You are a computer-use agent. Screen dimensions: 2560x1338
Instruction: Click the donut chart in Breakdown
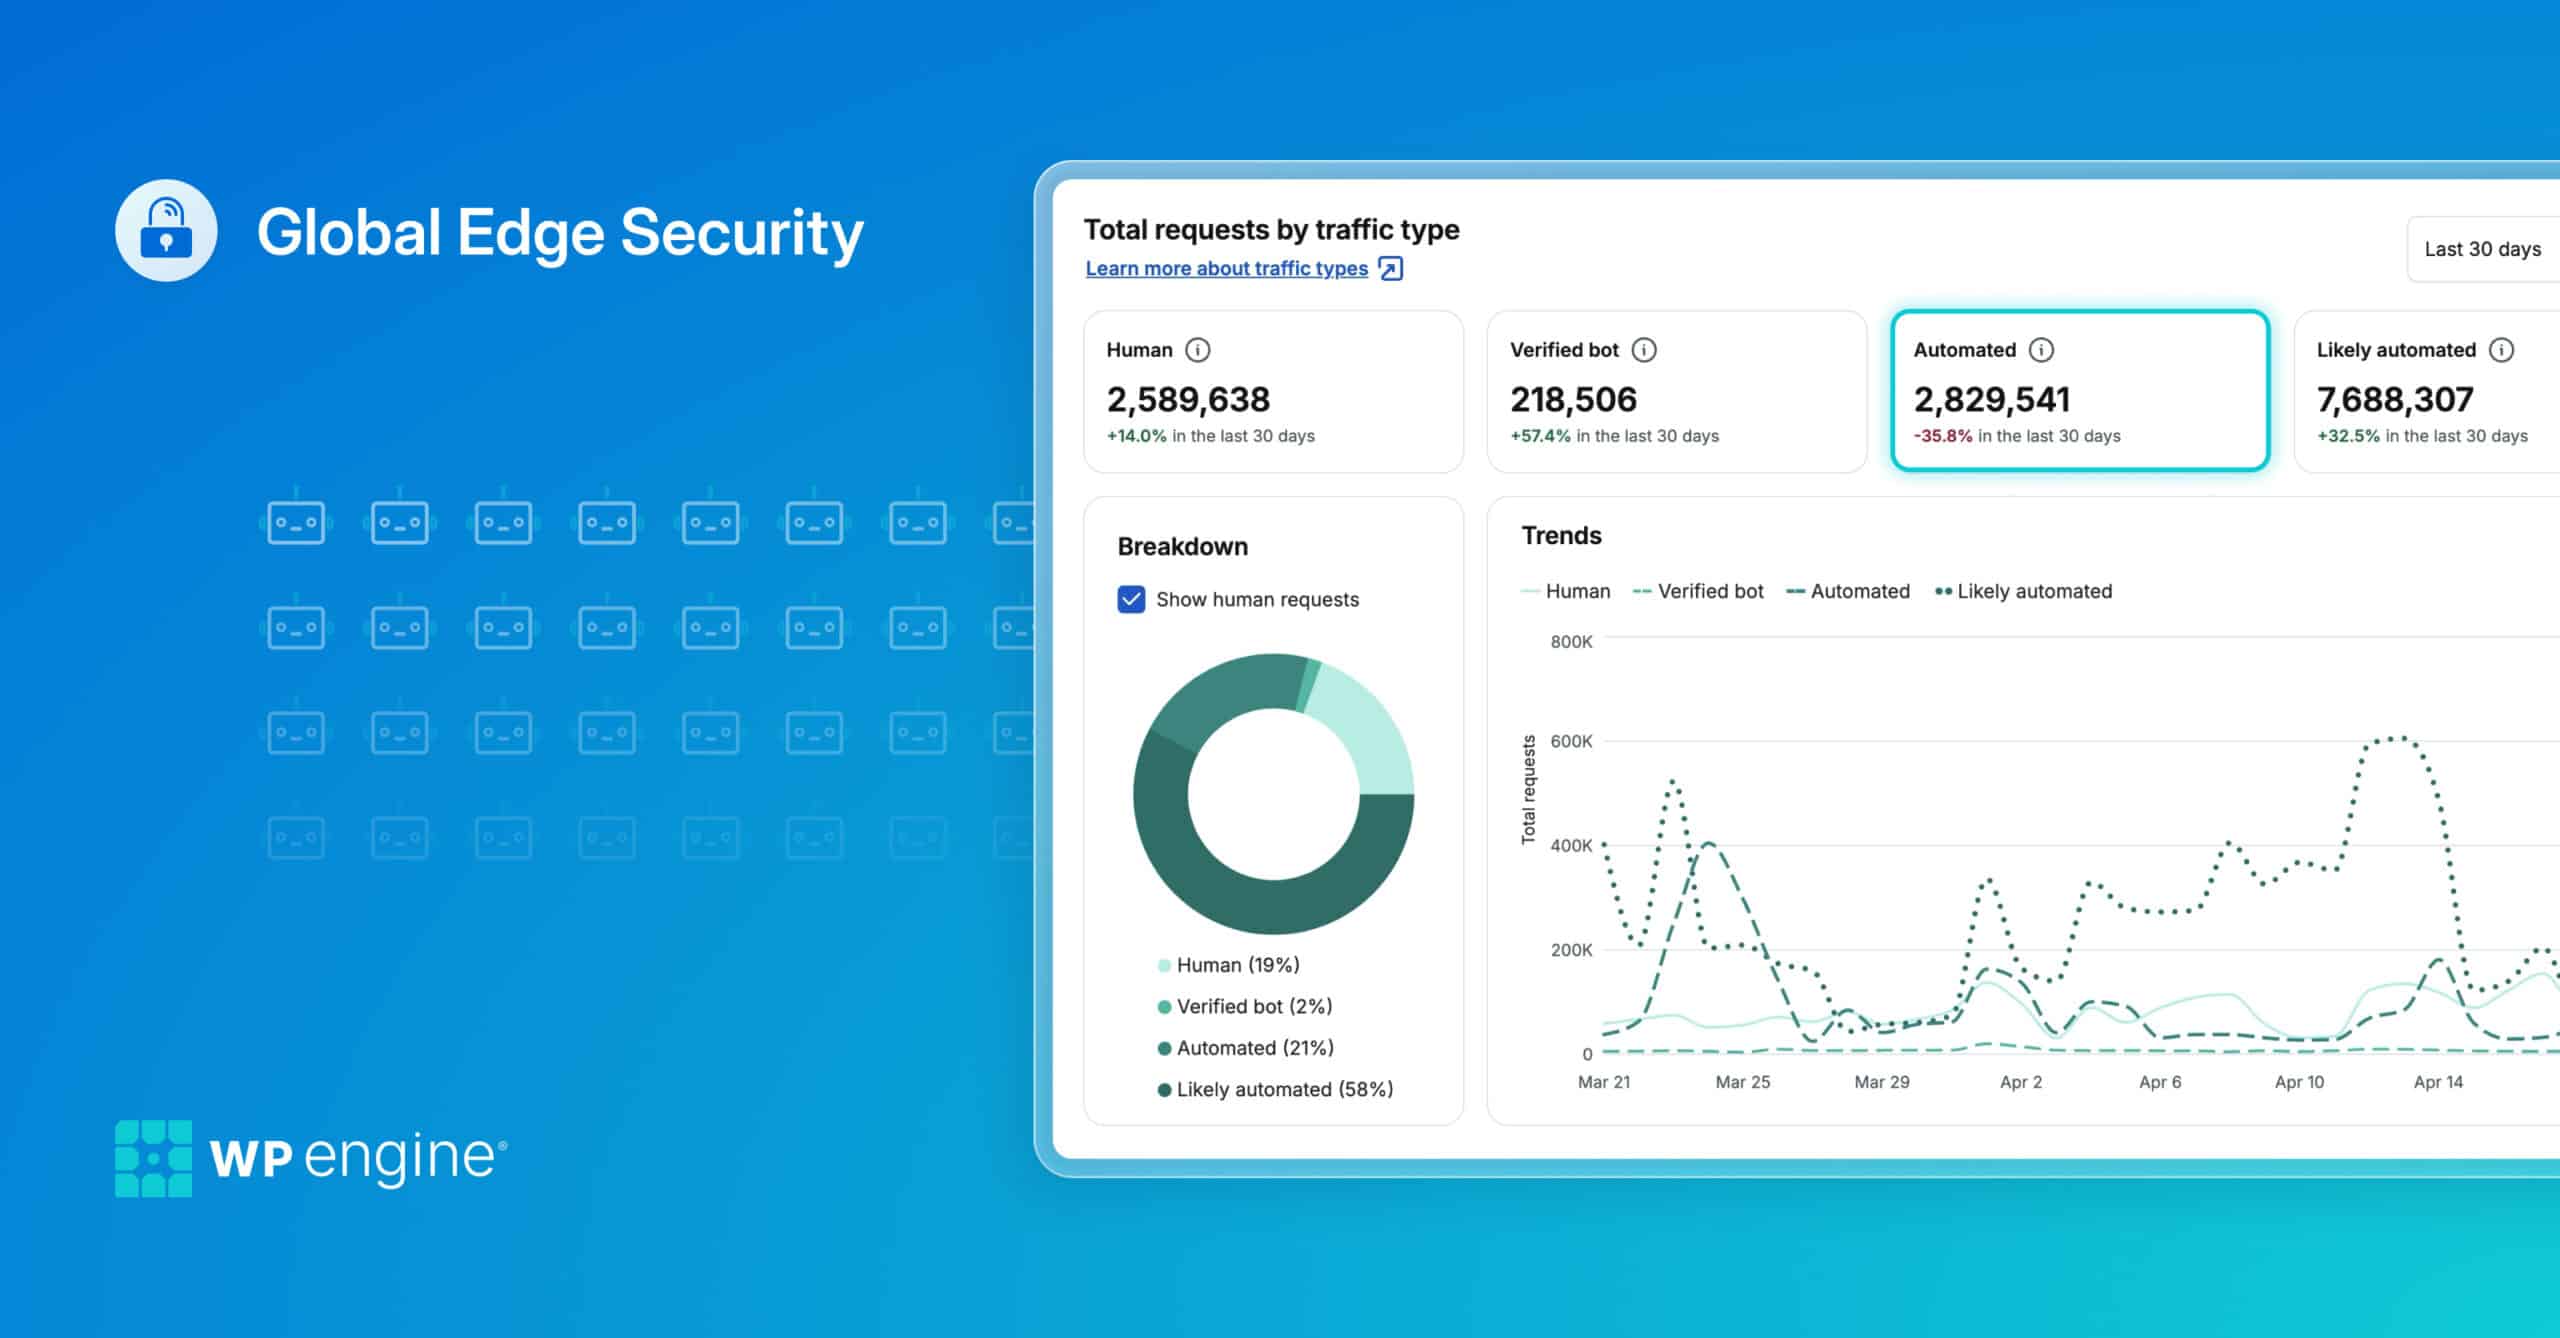pos(1273,794)
